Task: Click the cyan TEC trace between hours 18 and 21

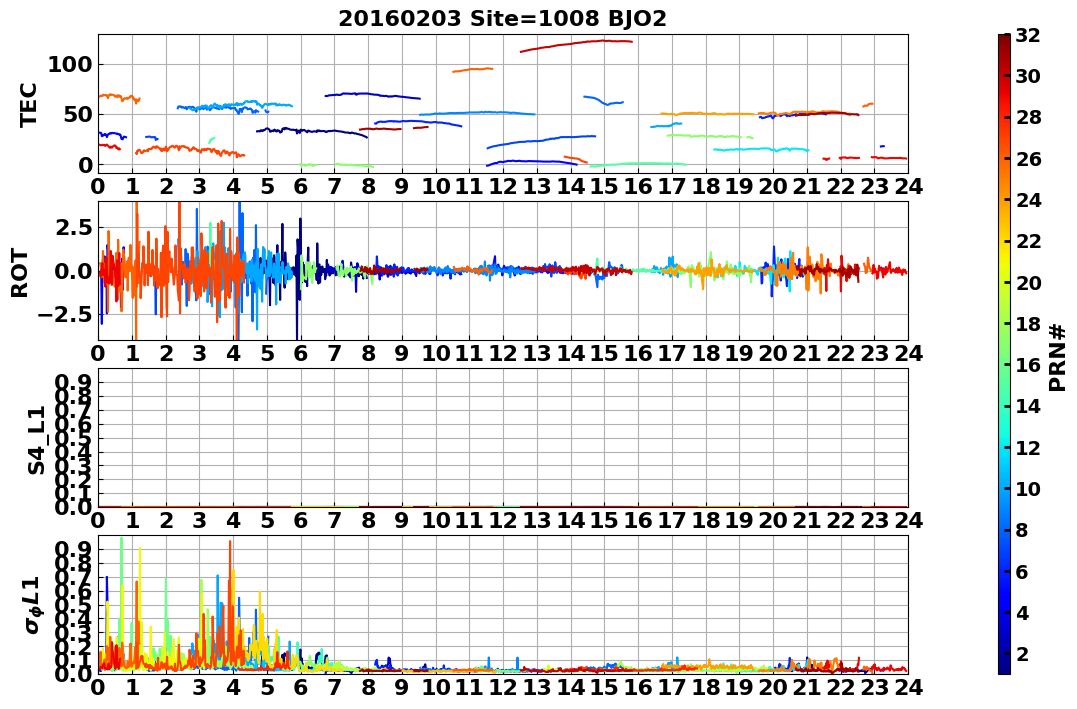Action: click(761, 149)
